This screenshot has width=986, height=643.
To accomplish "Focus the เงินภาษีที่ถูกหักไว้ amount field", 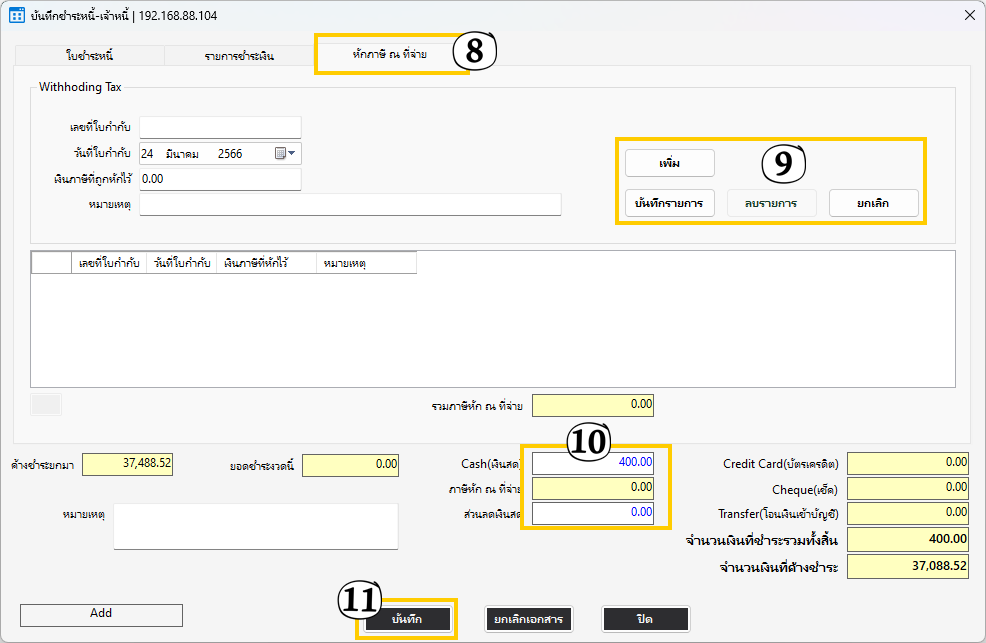I will tap(220, 179).
